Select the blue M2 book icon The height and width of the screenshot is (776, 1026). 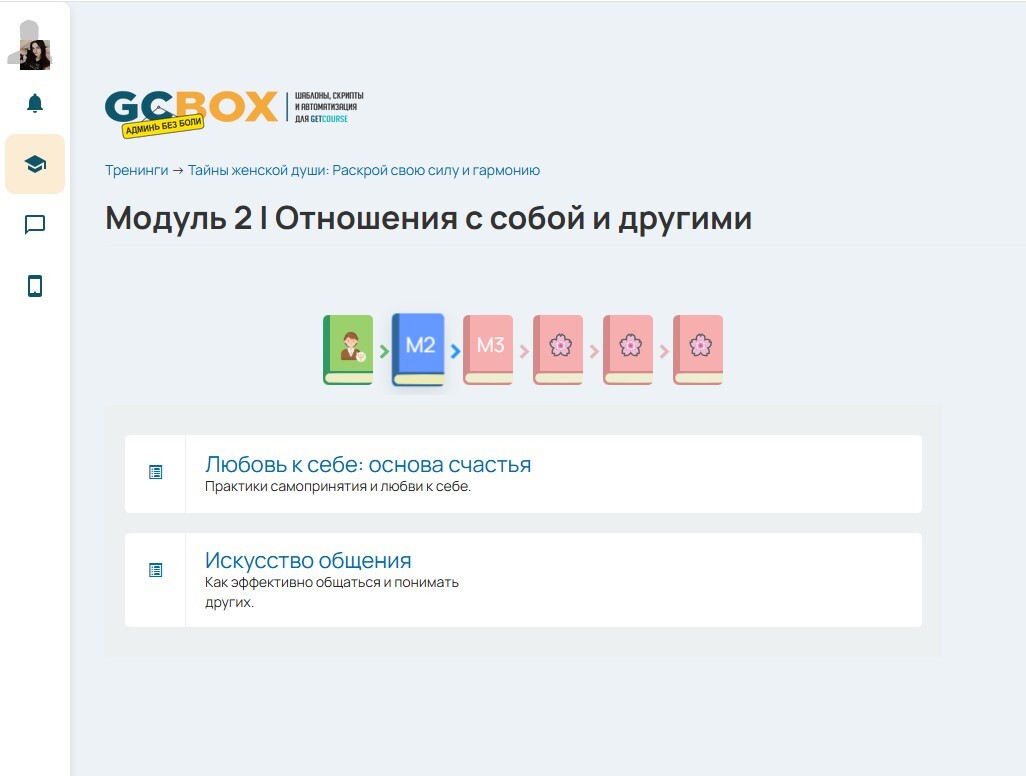418,349
